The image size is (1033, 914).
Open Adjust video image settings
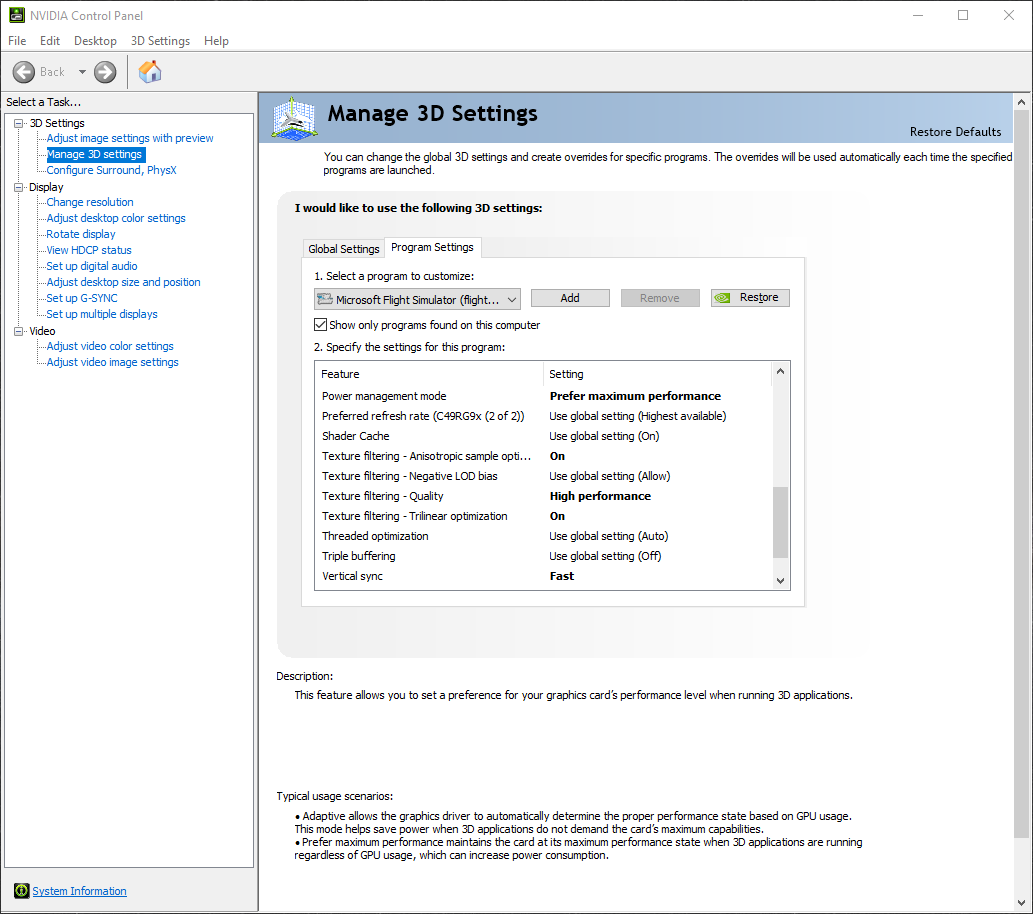(112, 362)
